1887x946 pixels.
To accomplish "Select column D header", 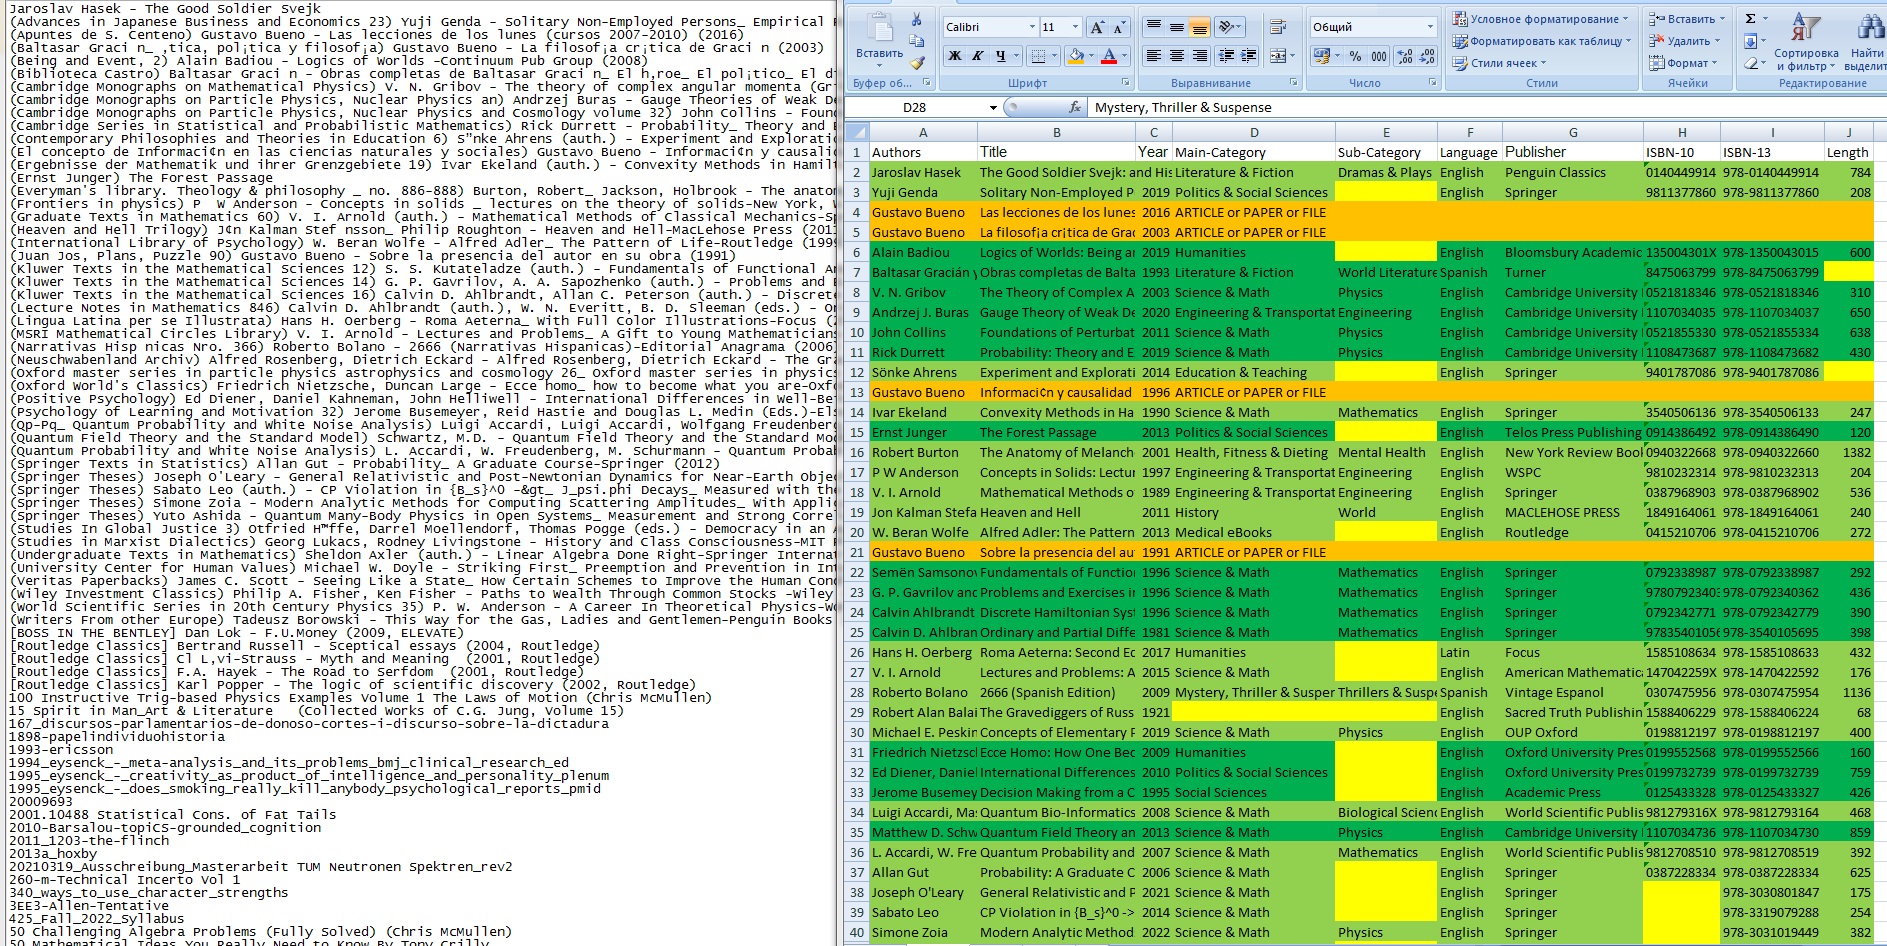I will pos(1254,132).
